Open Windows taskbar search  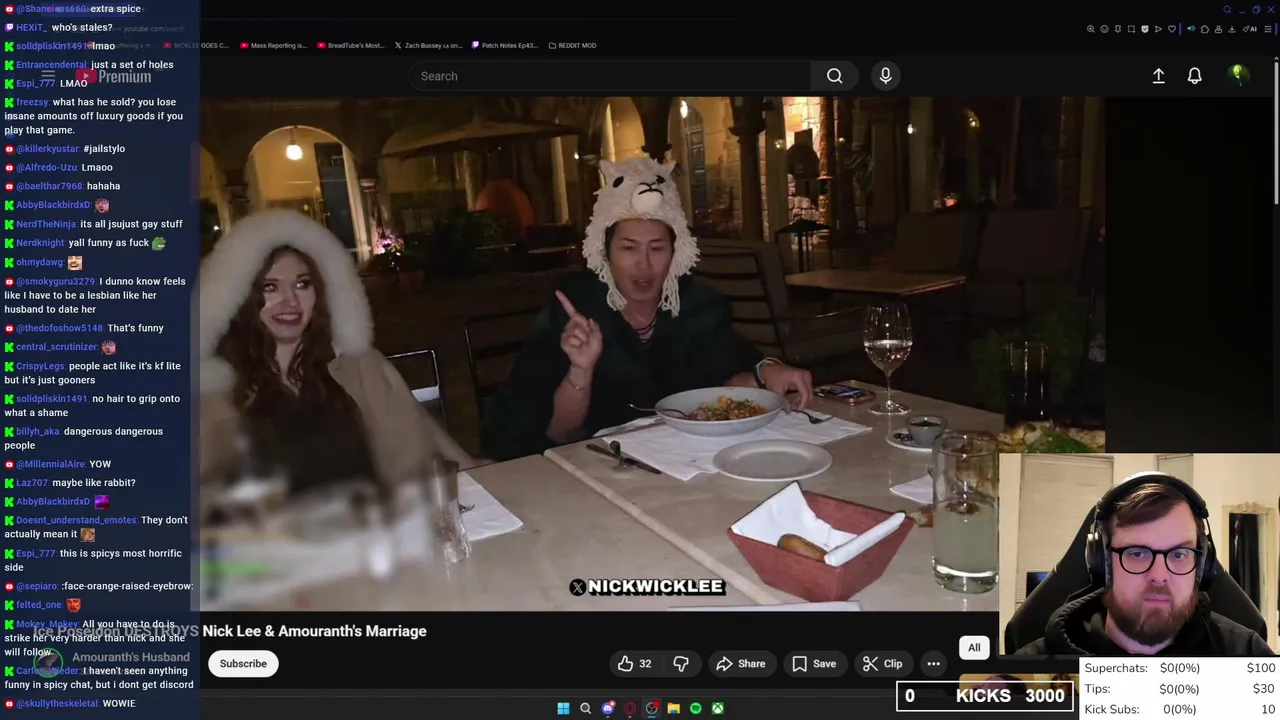585,708
